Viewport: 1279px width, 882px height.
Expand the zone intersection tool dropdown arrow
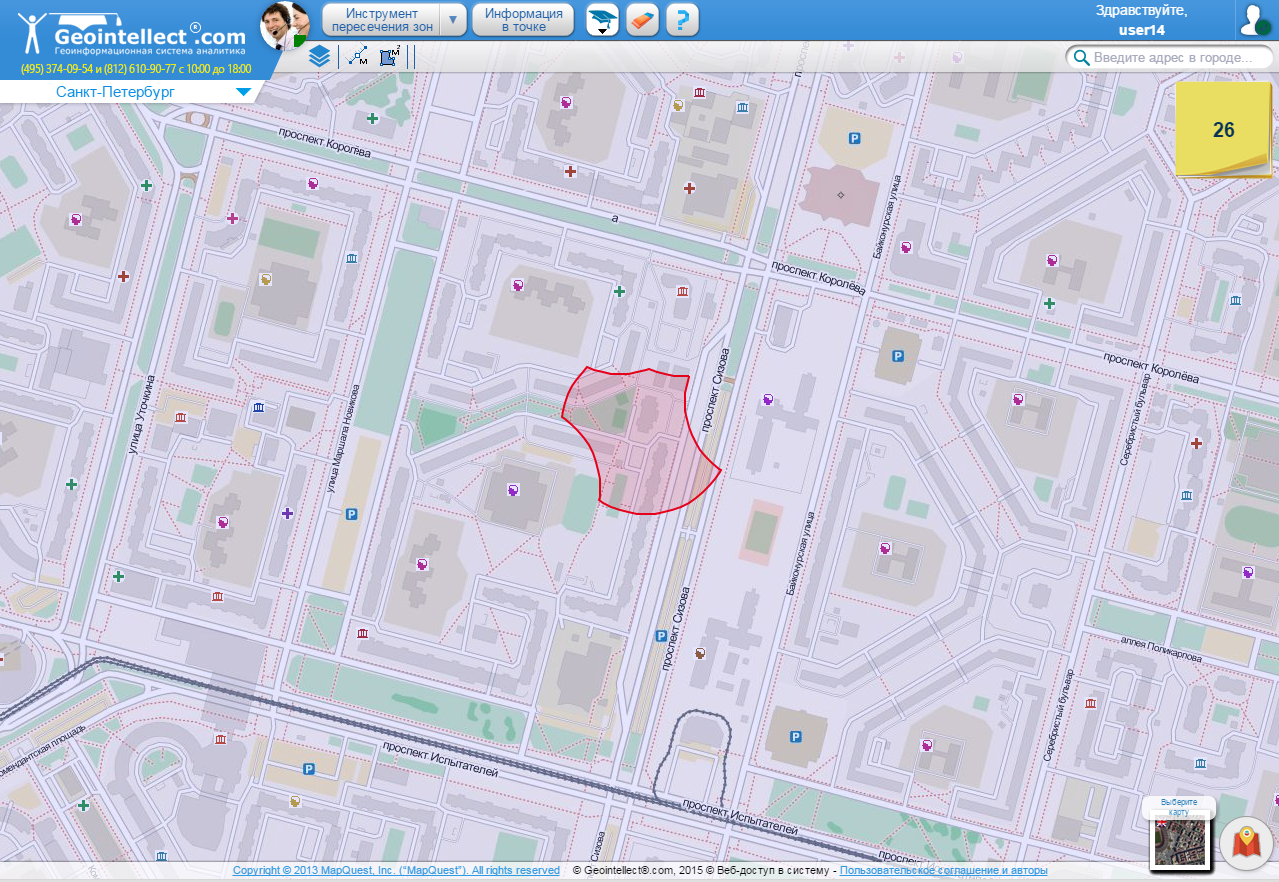455,19
